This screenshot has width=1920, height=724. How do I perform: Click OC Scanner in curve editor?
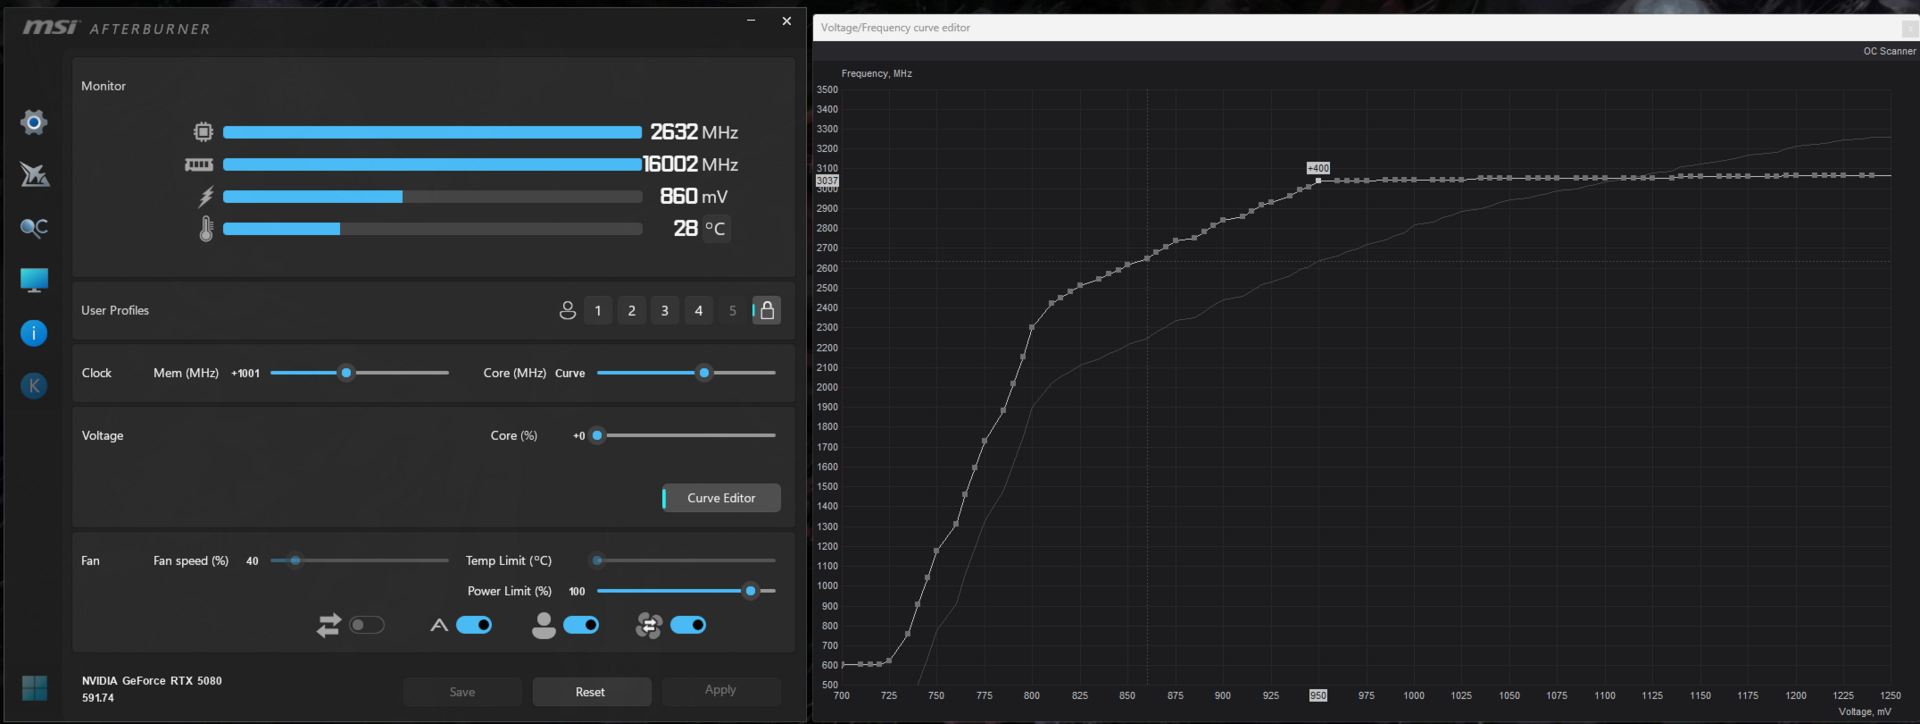point(1889,51)
